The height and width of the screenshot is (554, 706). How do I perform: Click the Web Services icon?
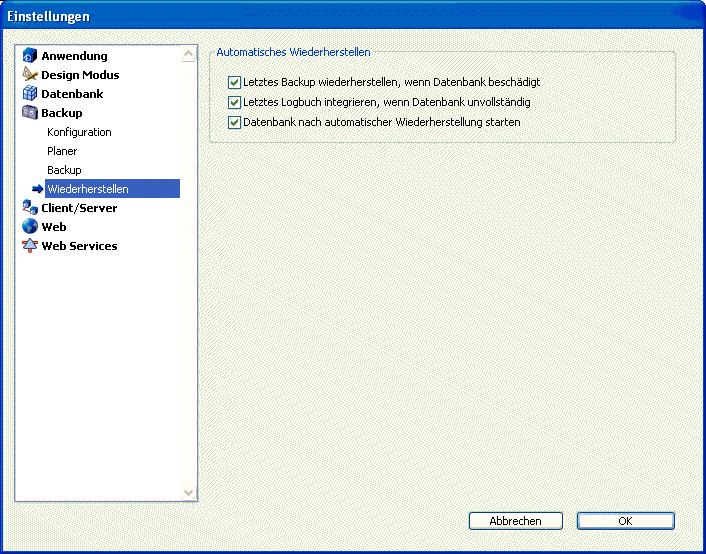click(x=30, y=246)
